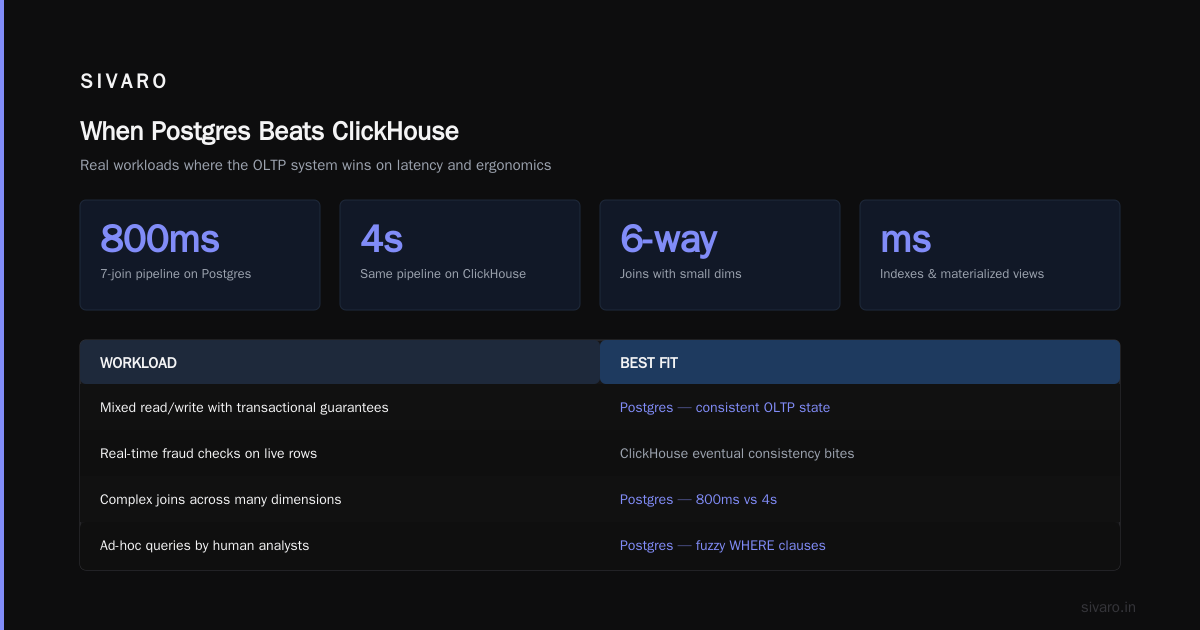Click the 'ms' metric value
Viewport: 1200px width, 630px height.
(906, 239)
